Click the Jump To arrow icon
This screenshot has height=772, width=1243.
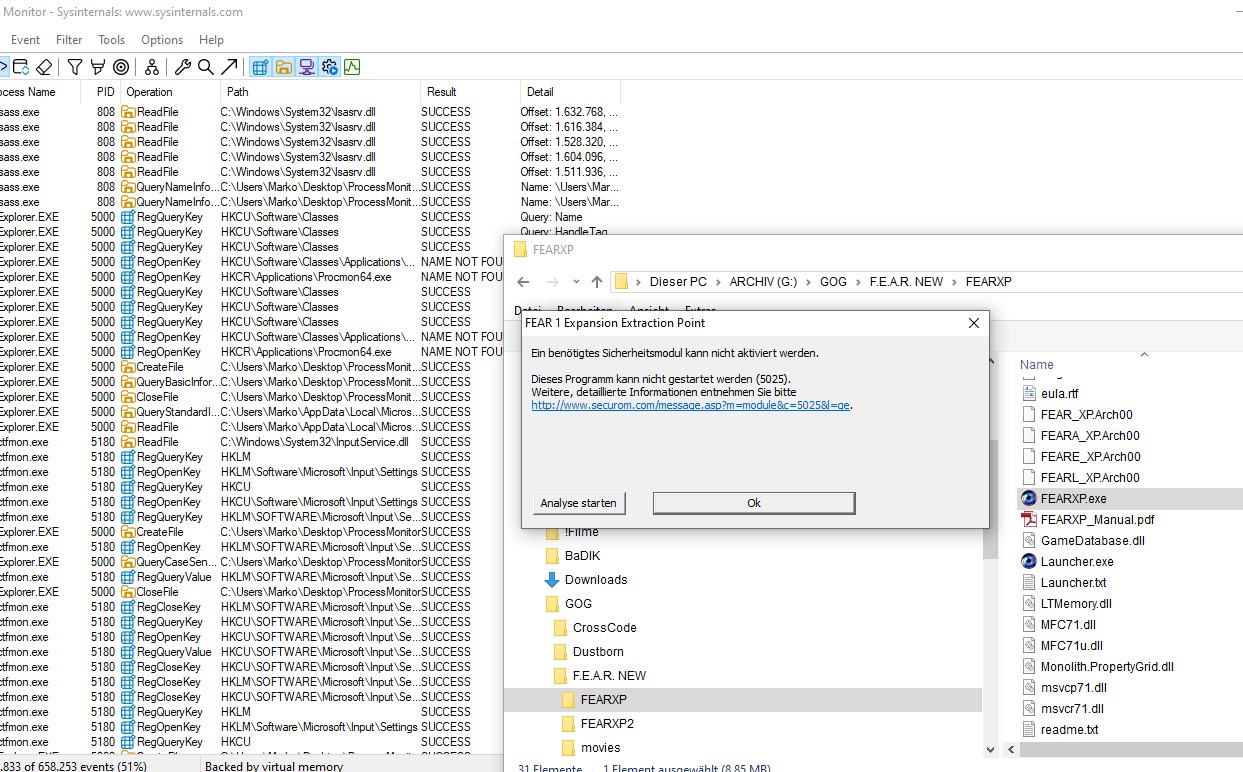(x=229, y=67)
